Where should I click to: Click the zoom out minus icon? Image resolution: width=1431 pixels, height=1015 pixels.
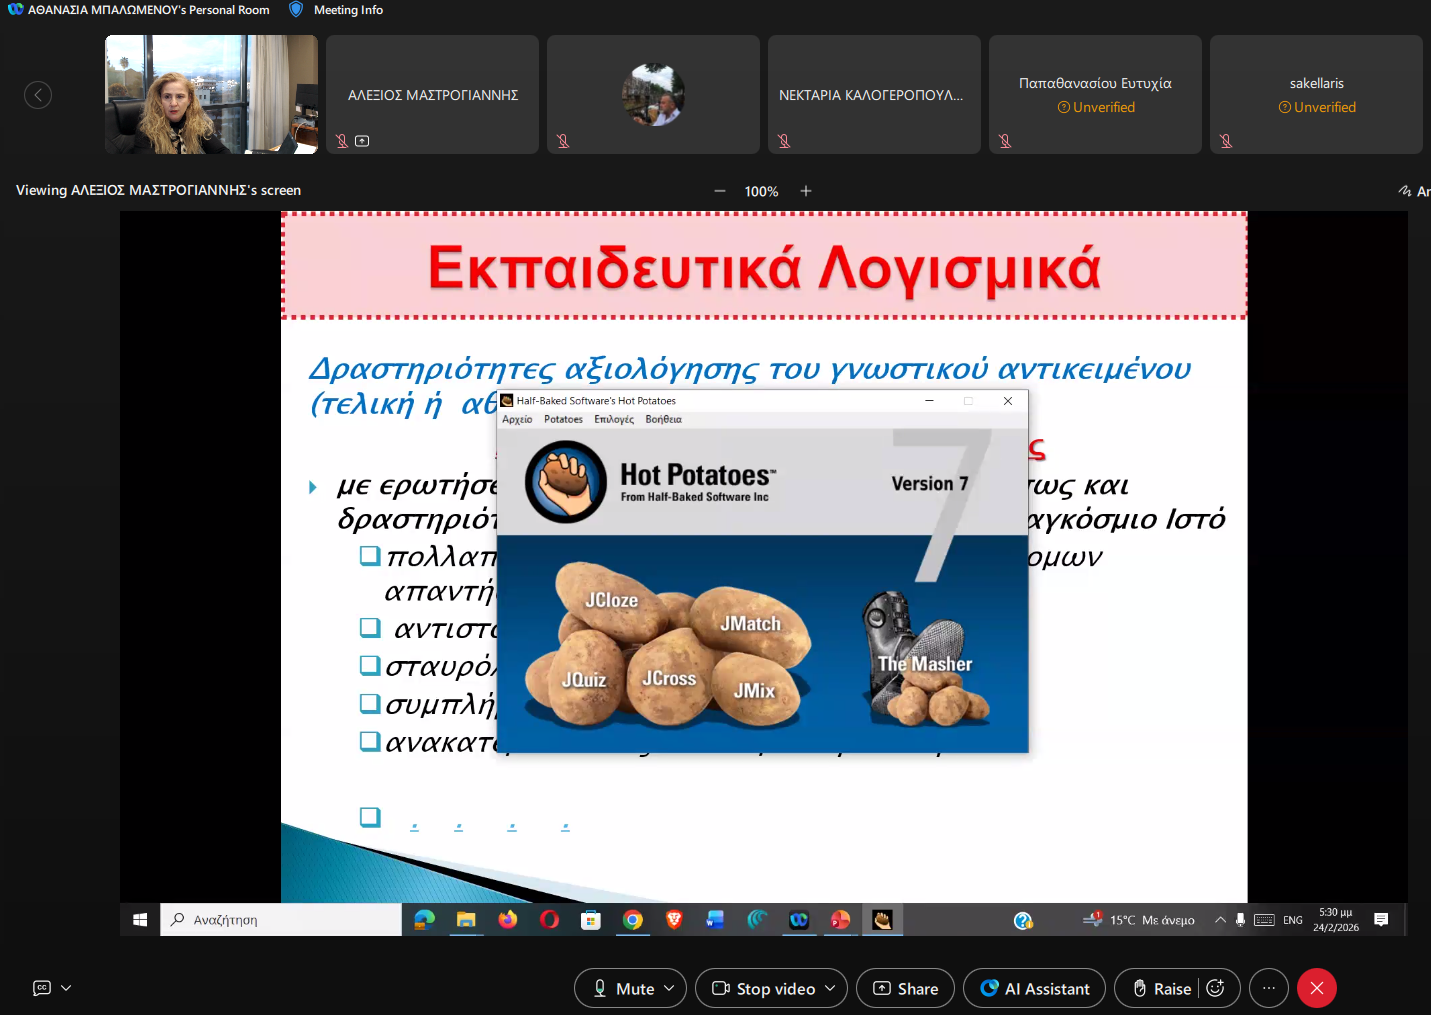coord(719,191)
